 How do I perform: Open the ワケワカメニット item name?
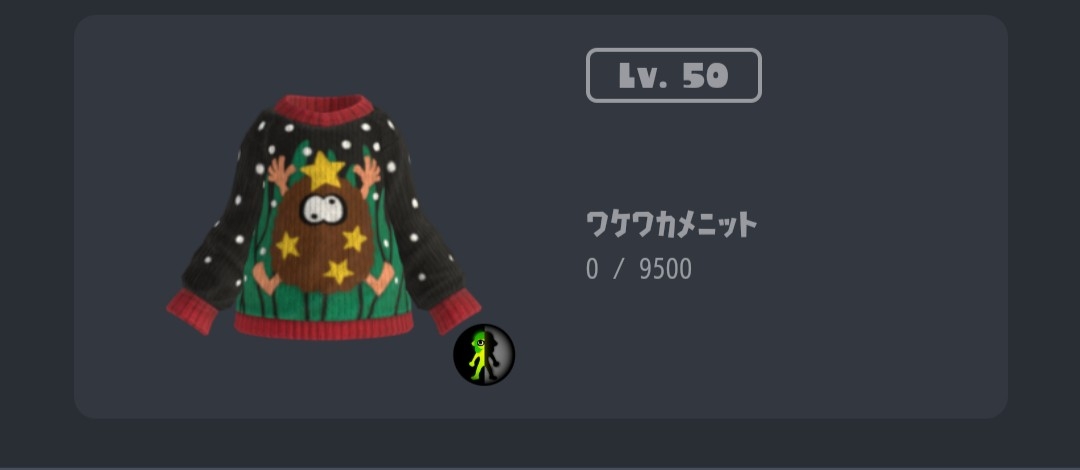(672, 225)
